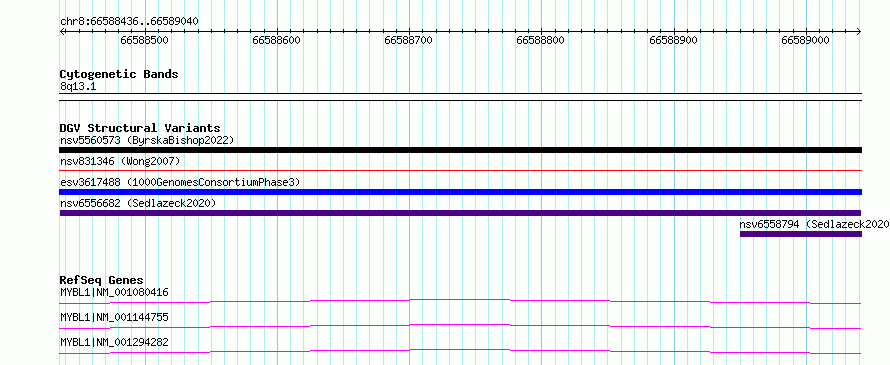The height and width of the screenshot is (365, 890).
Task: Open variant label nsv5560573 (ByrskaBishop2022)
Action: coord(147,140)
